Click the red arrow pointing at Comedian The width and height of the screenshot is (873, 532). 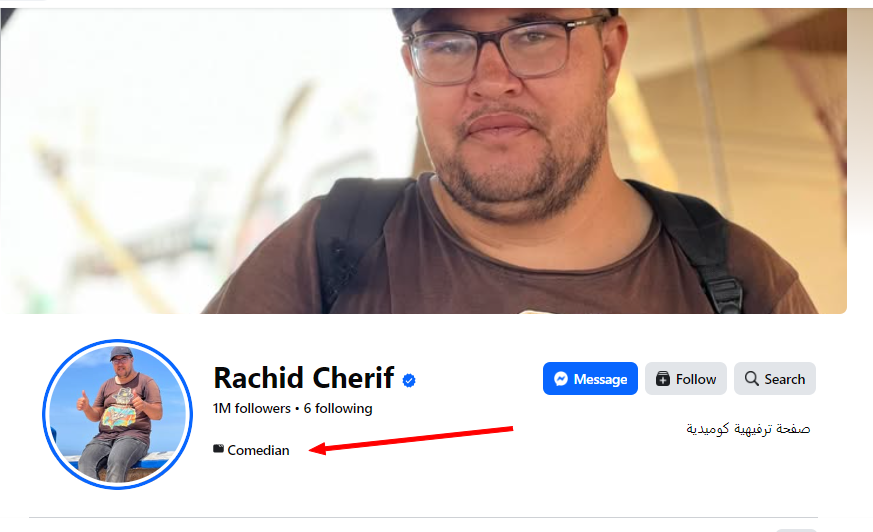pyautogui.click(x=411, y=440)
